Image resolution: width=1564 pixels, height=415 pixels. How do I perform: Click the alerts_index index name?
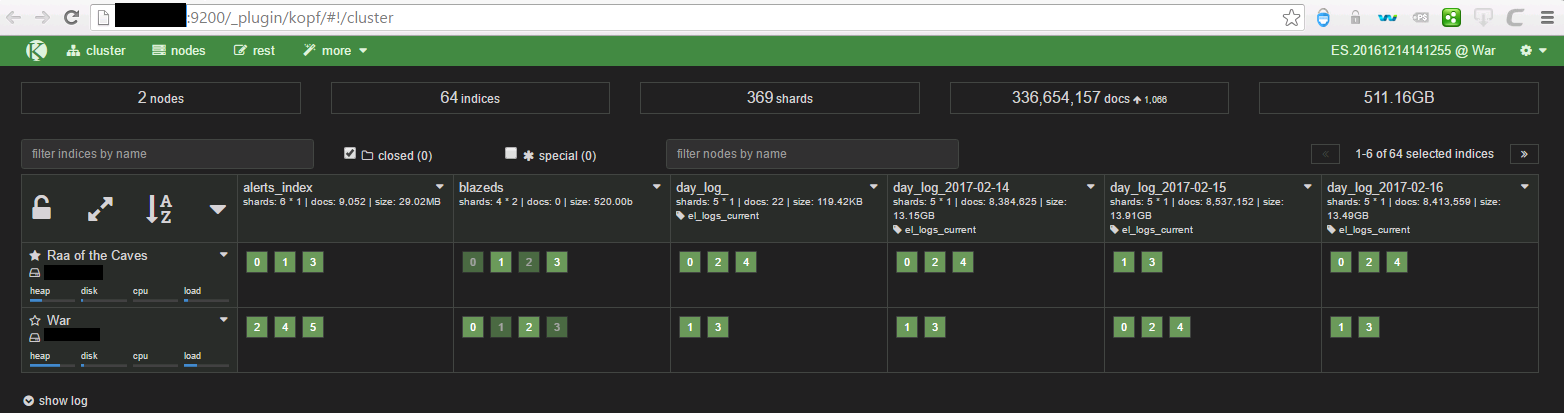coord(278,187)
